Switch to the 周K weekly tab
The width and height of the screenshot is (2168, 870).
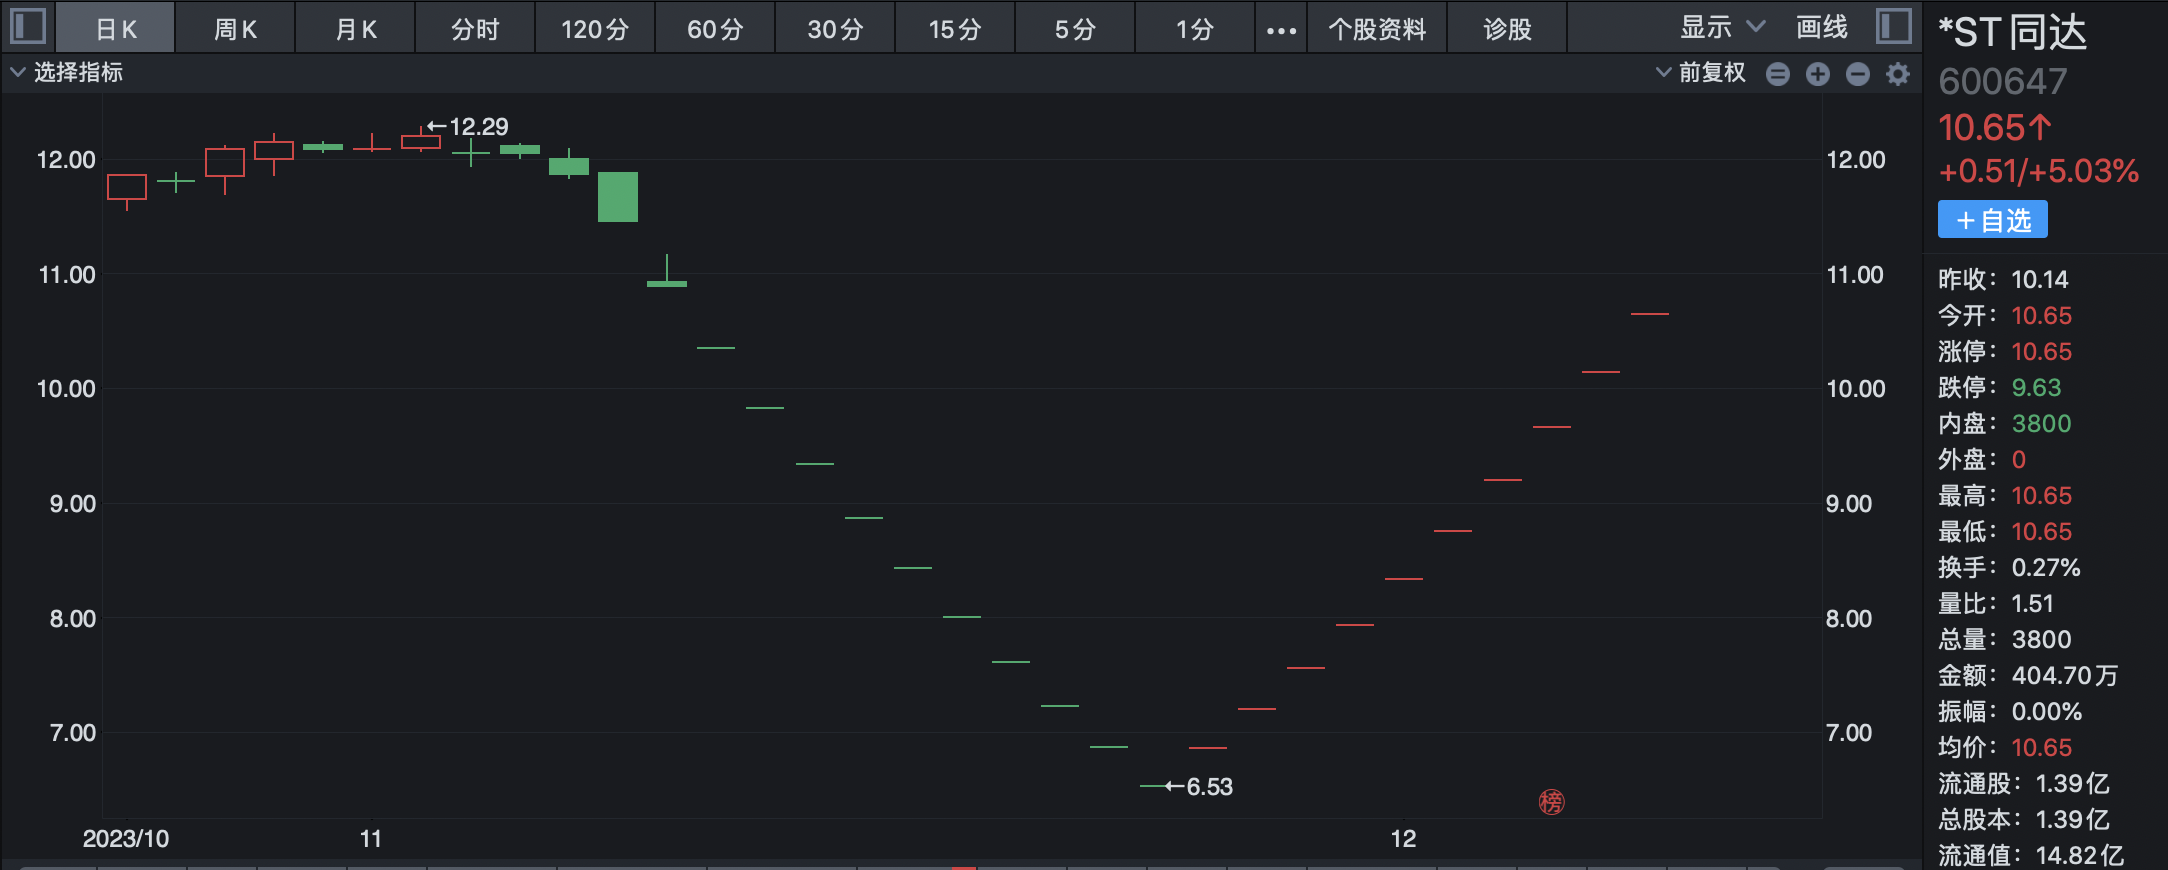[x=235, y=30]
